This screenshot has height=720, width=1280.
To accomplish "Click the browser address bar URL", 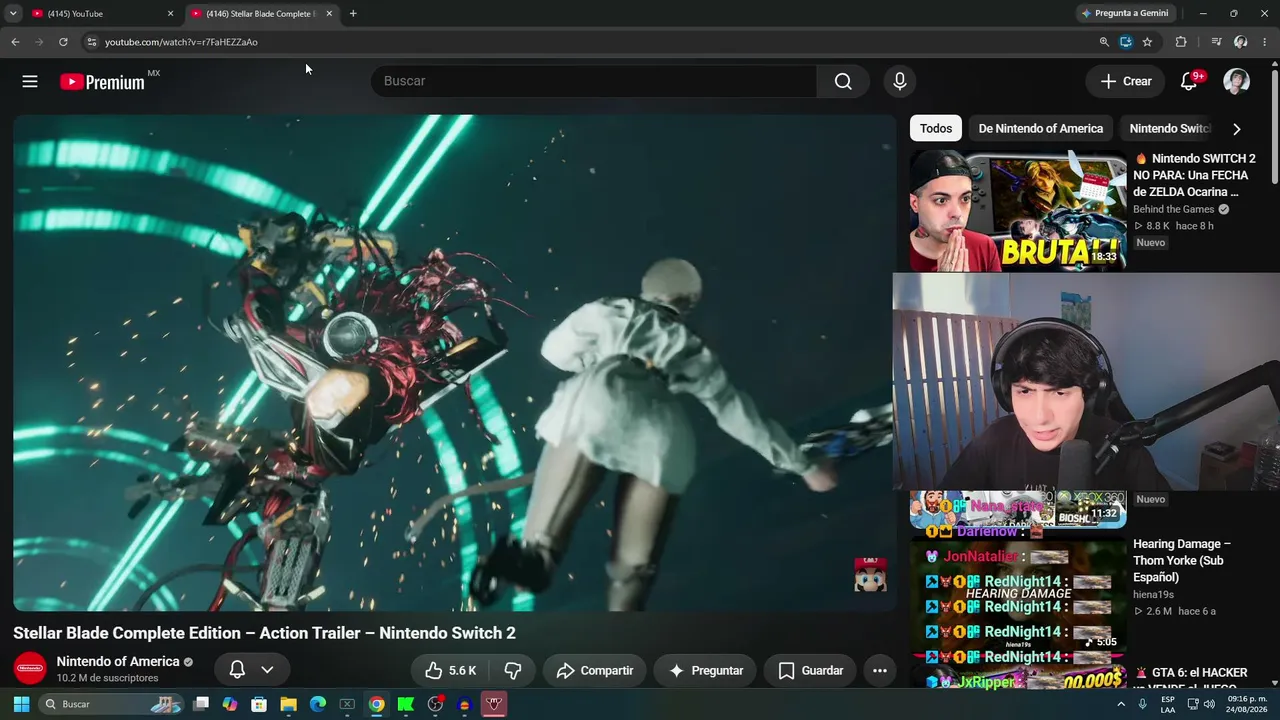I will click(181, 42).
